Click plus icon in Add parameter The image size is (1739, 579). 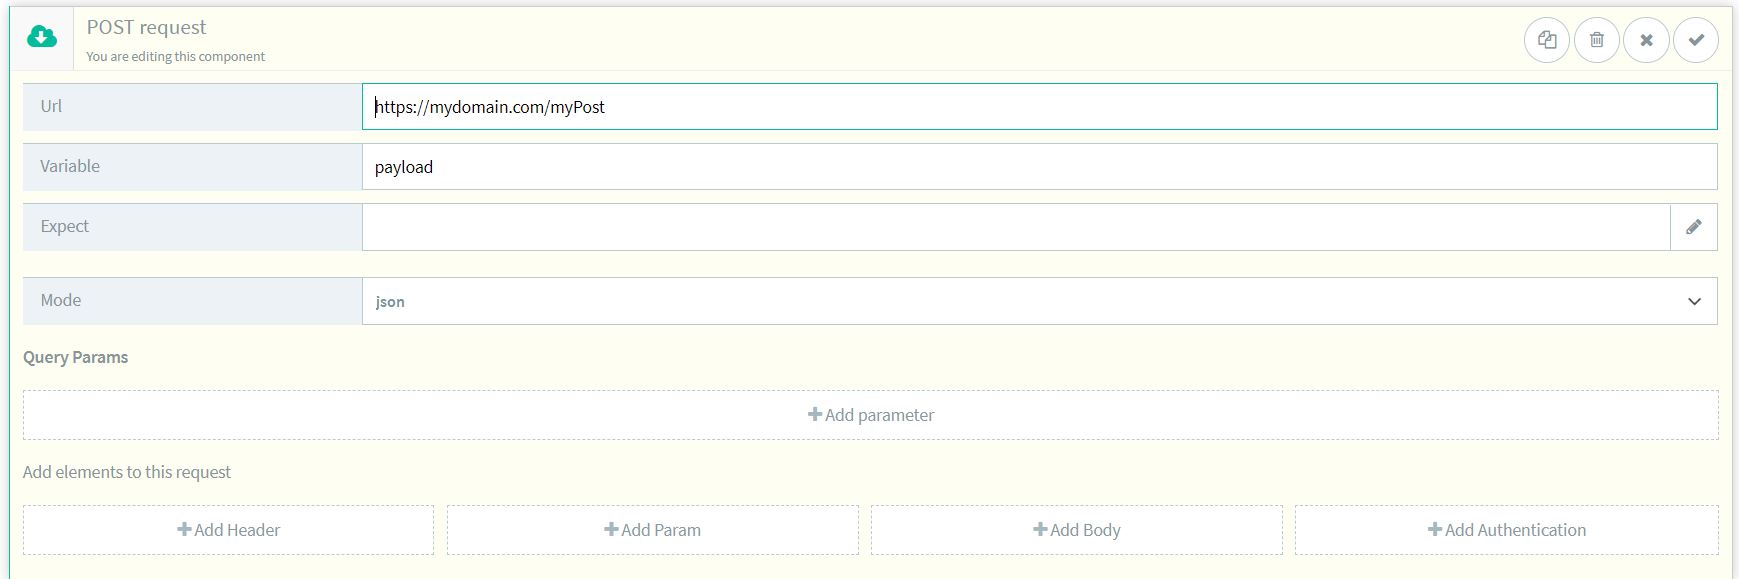(x=814, y=414)
